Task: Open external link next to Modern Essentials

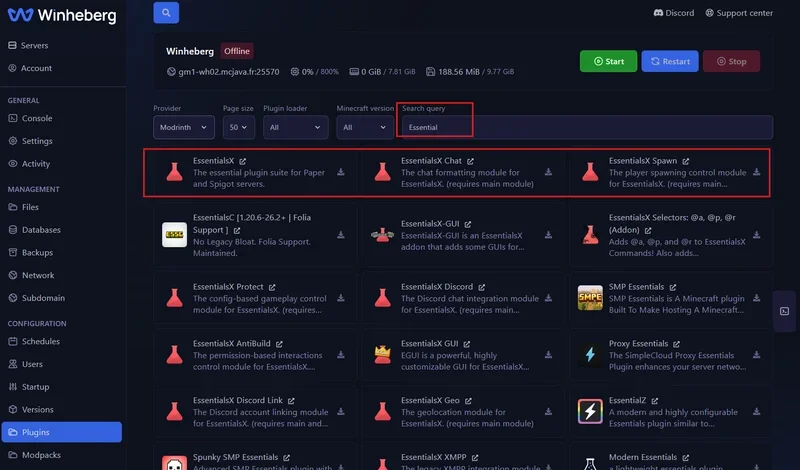Action: pos(686,458)
